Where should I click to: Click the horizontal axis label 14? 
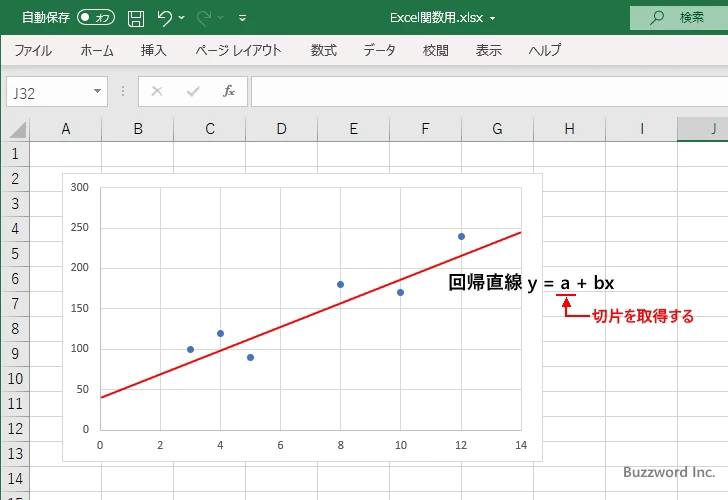click(521, 445)
